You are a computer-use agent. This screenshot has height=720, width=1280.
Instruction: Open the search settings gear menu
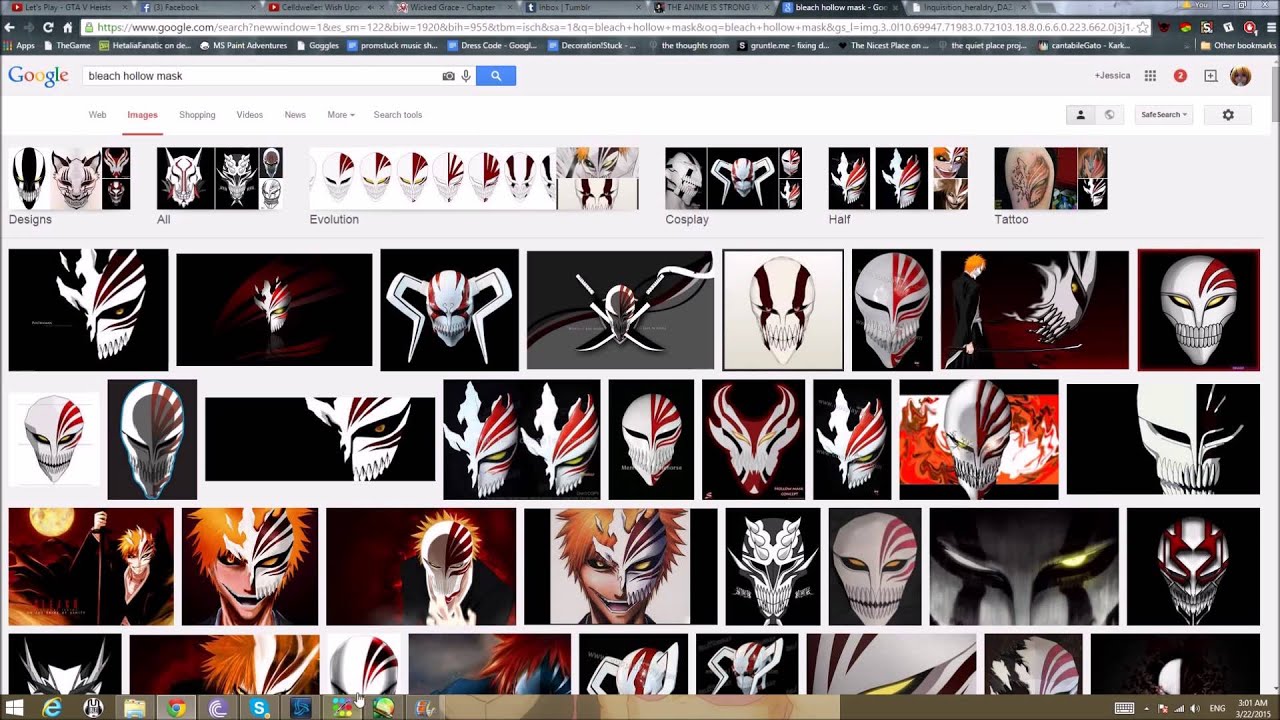coord(1228,115)
